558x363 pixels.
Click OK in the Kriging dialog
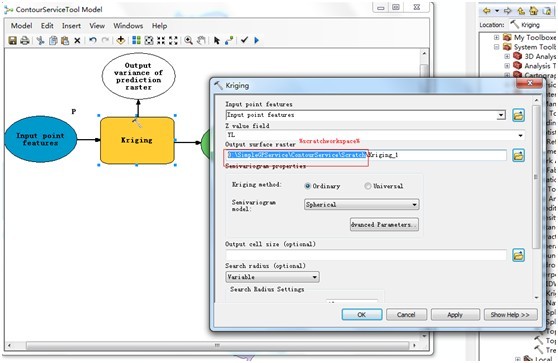pos(362,315)
